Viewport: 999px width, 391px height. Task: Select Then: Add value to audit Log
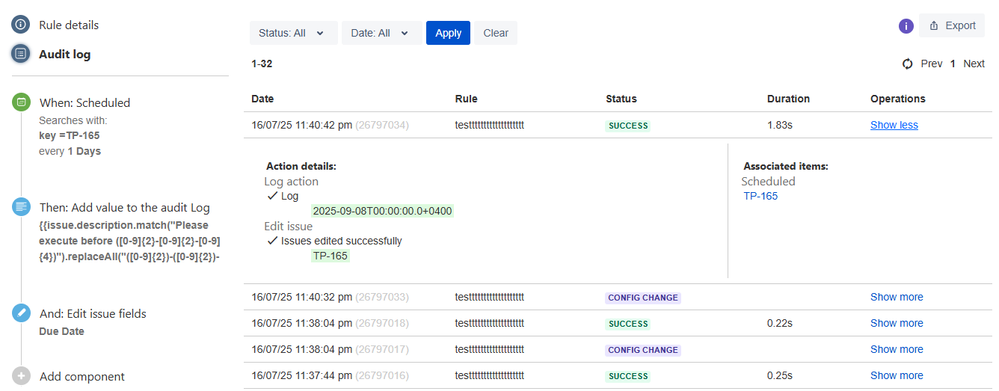[x=124, y=208]
